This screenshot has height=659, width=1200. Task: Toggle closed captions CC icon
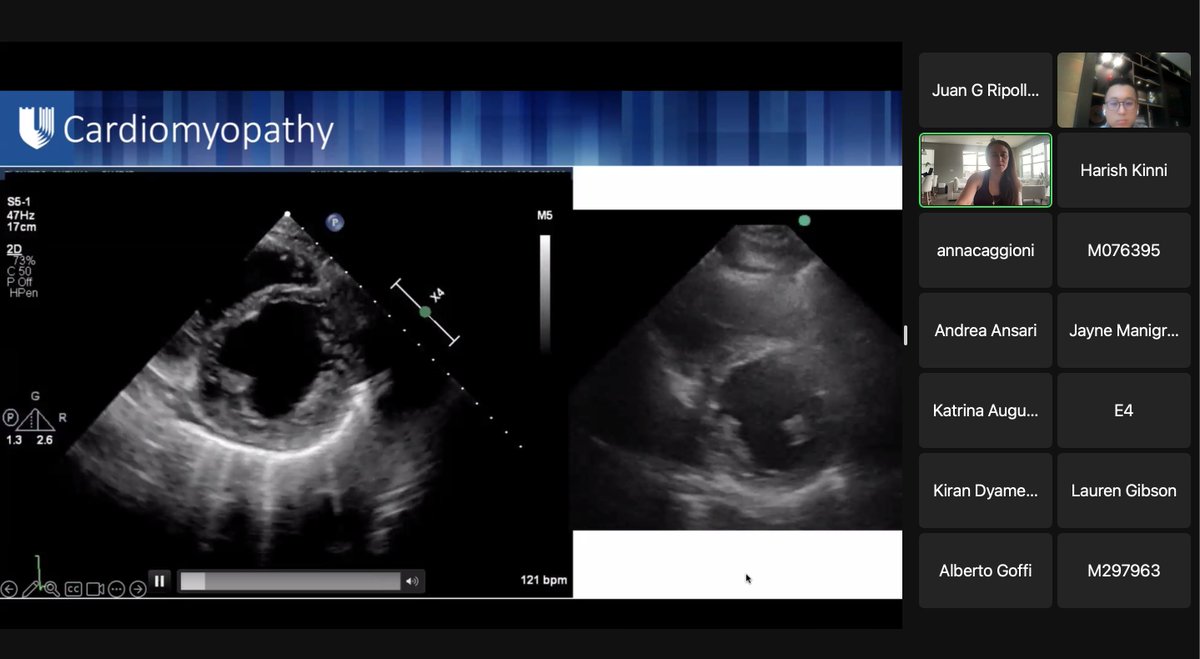coord(73,589)
